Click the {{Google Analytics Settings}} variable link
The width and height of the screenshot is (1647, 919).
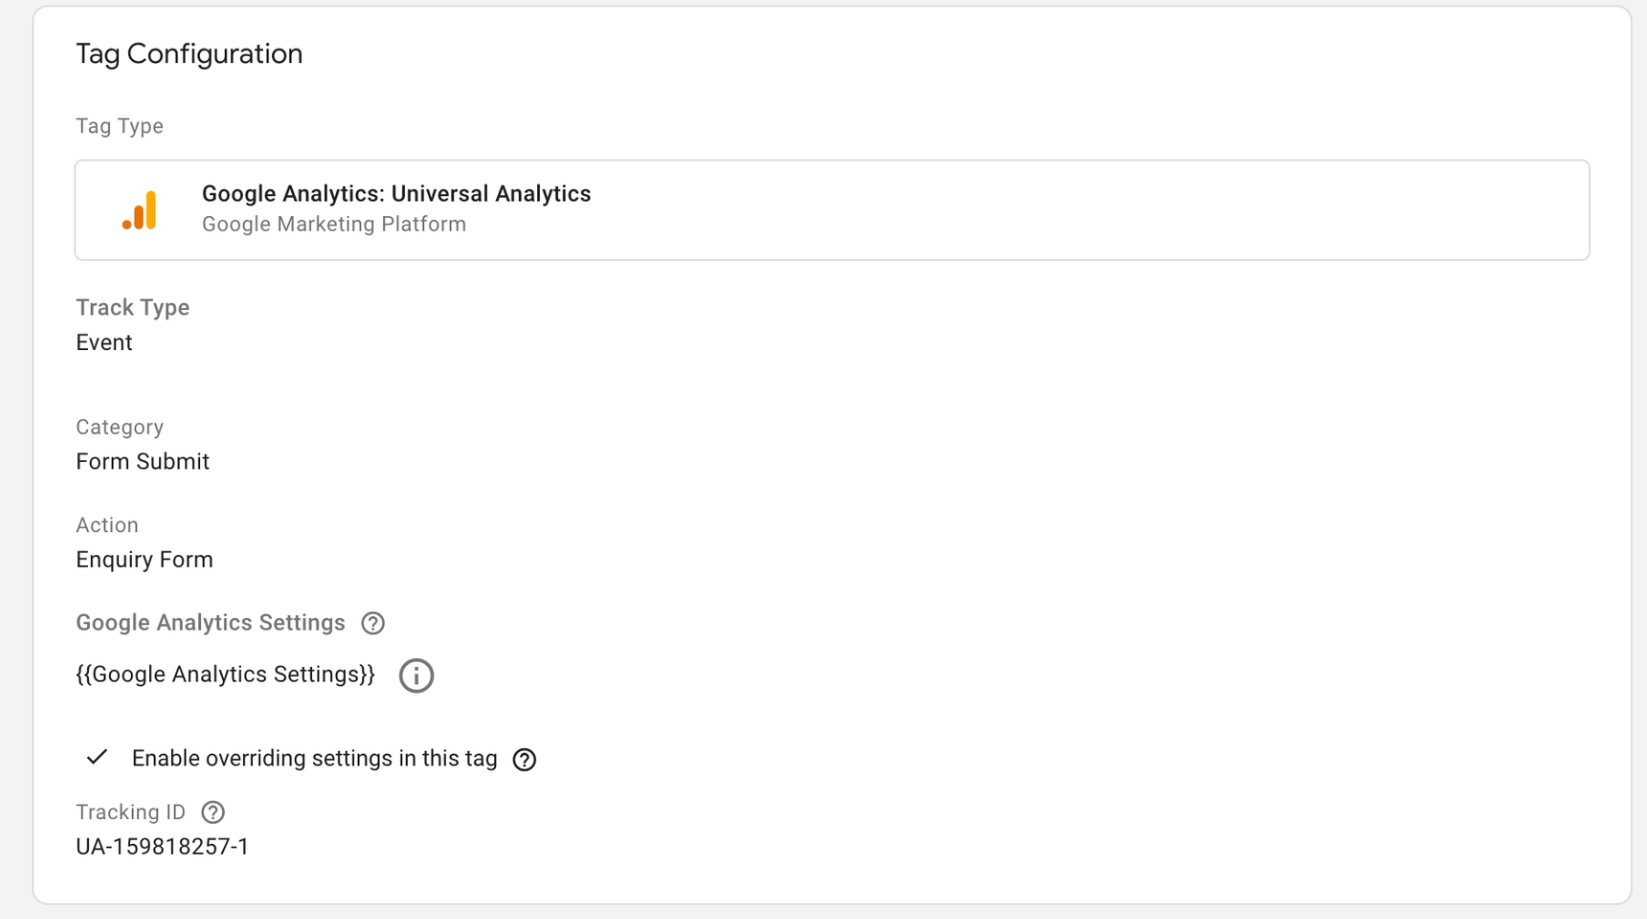[x=224, y=674]
